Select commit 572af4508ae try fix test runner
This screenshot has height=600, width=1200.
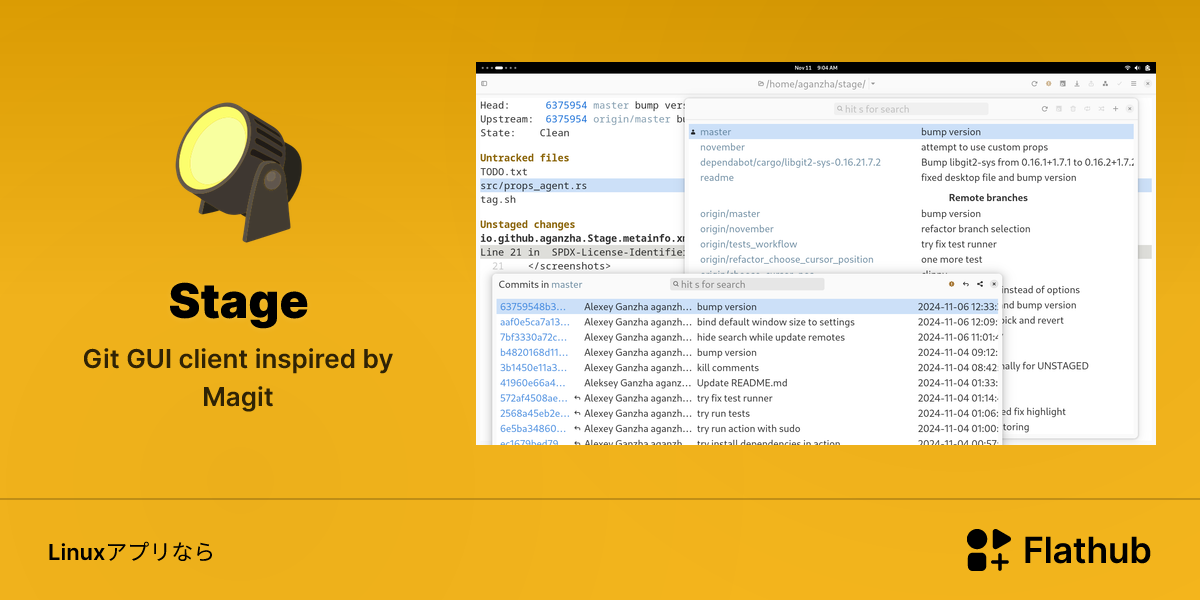pyautogui.click(x=747, y=398)
